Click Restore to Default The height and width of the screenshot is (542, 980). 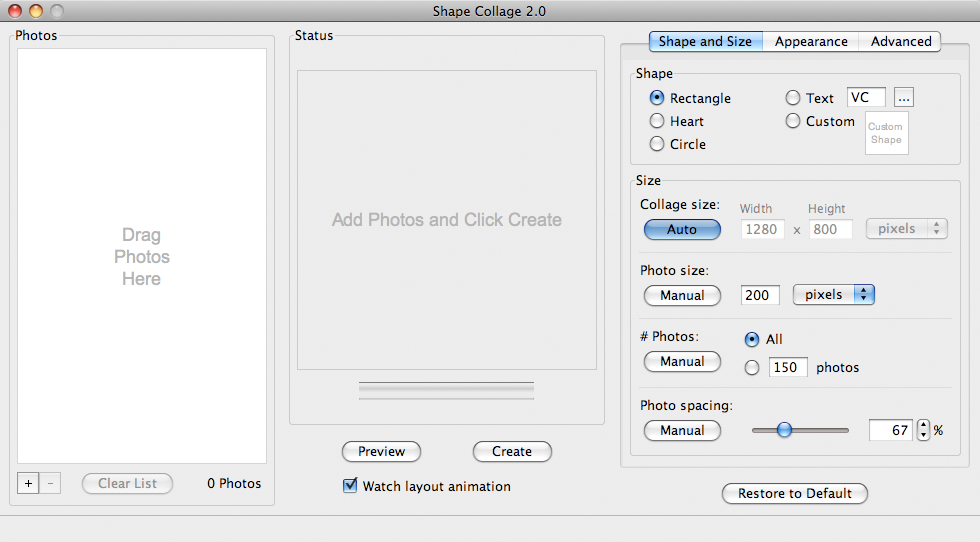[x=794, y=493]
